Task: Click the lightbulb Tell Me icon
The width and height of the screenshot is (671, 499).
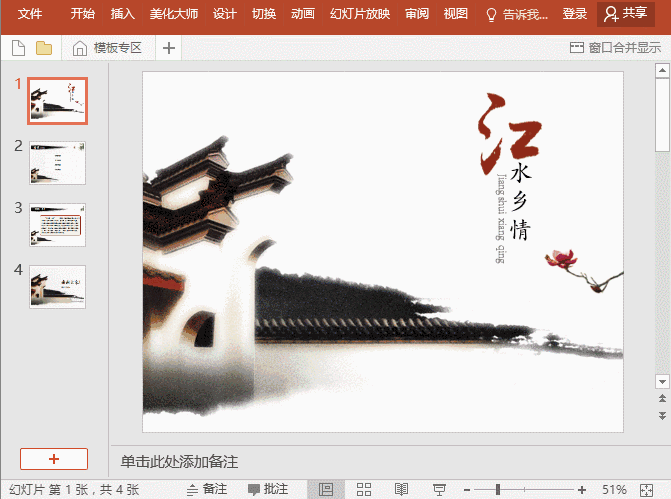Action: (x=491, y=14)
